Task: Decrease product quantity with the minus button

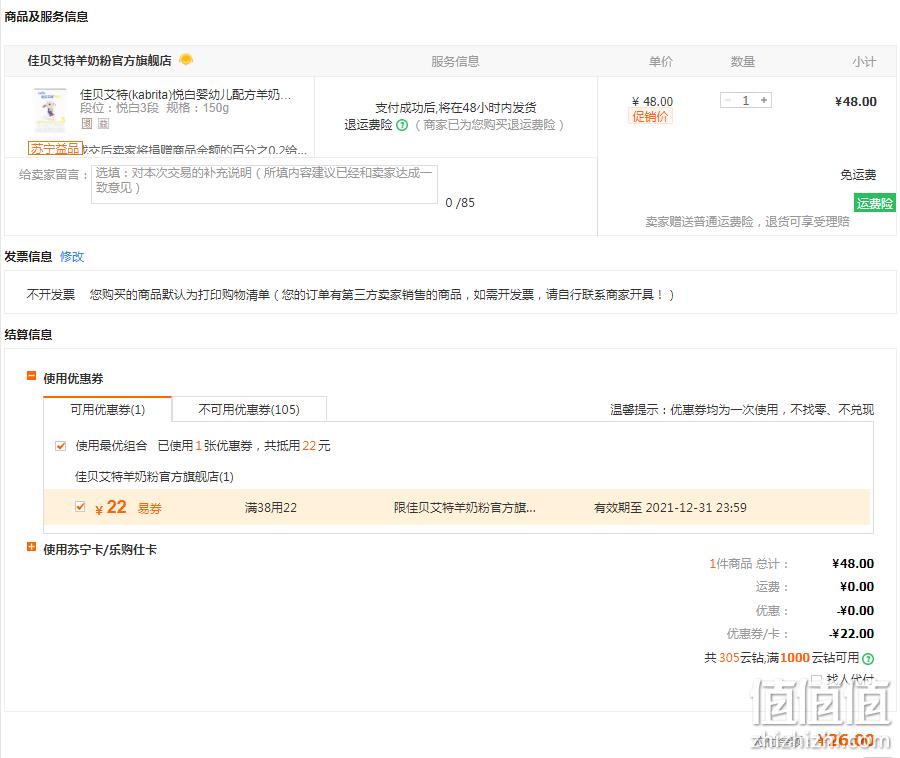Action: tap(728, 100)
